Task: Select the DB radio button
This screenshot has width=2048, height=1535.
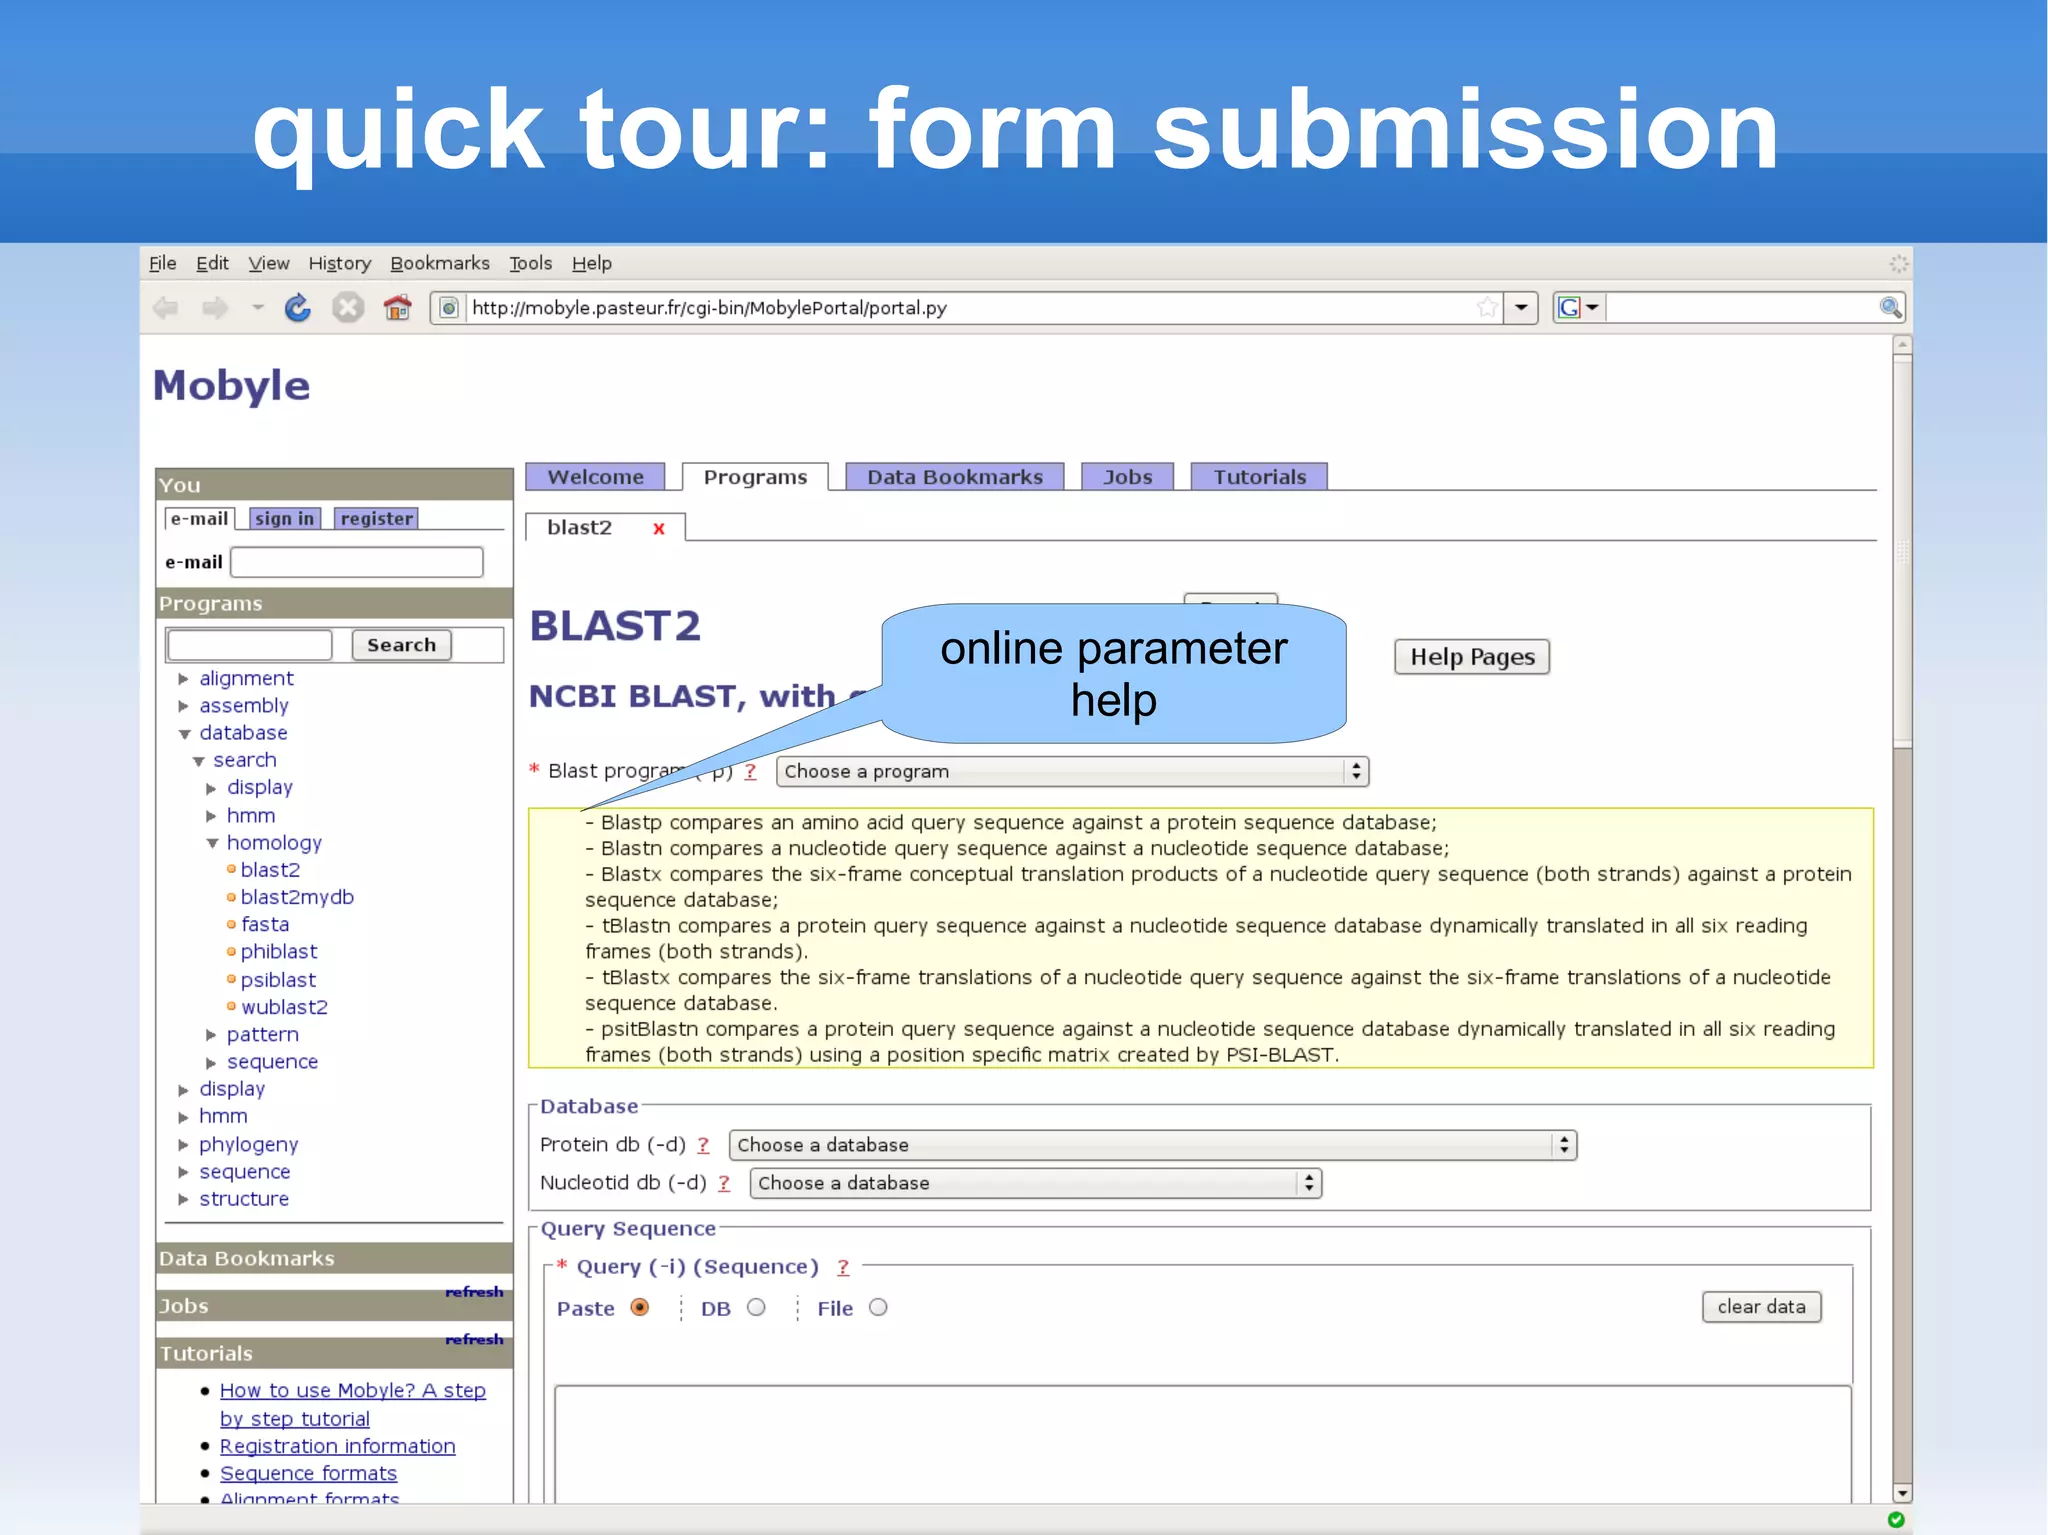Action: (x=756, y=1308)
